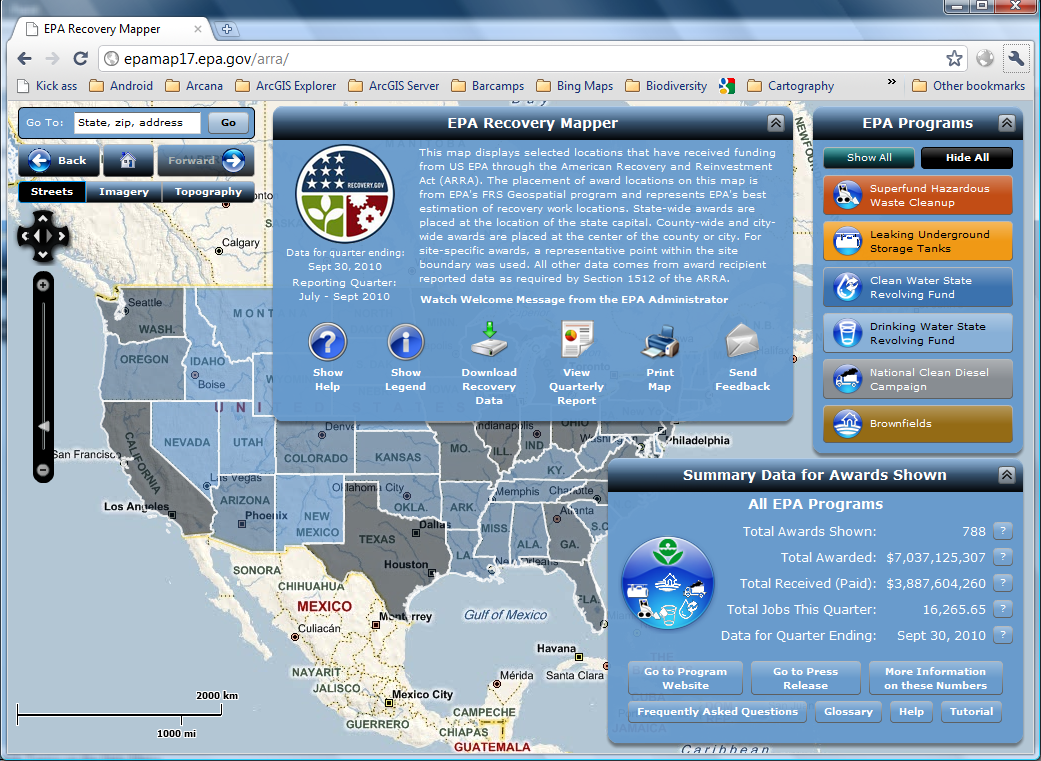Toggle the Brownfields program layer
This screenshot has height=761, width=1041.
click(x=916, y=424)
